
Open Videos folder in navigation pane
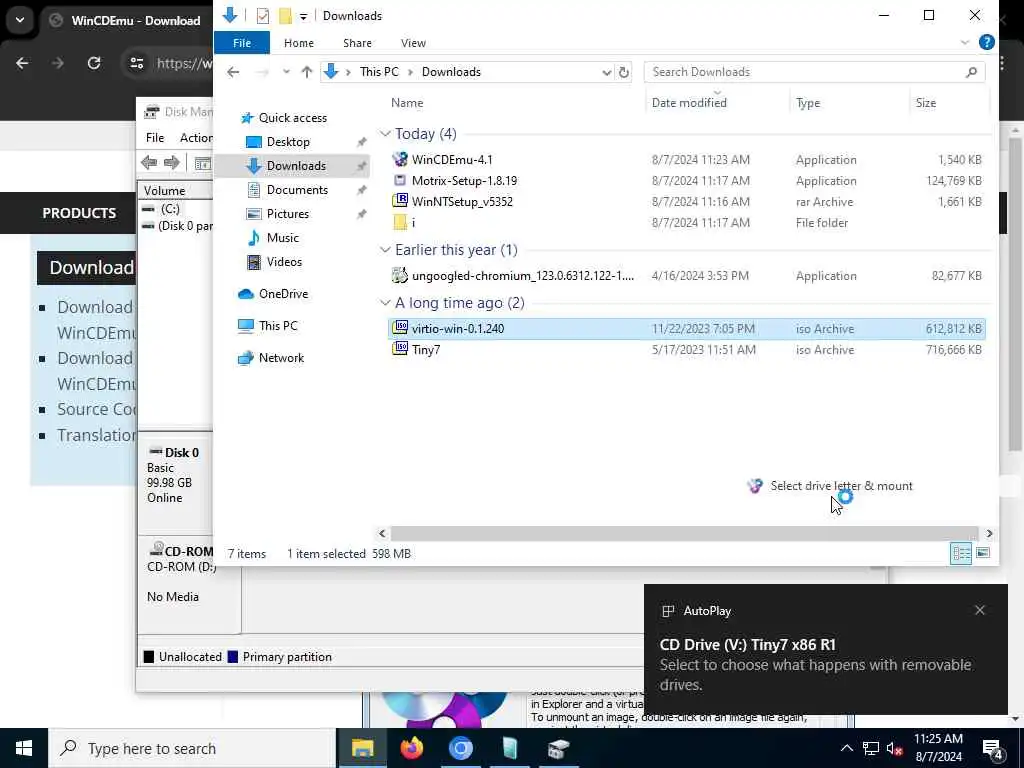pyautogui.click(x=284, y=261)
